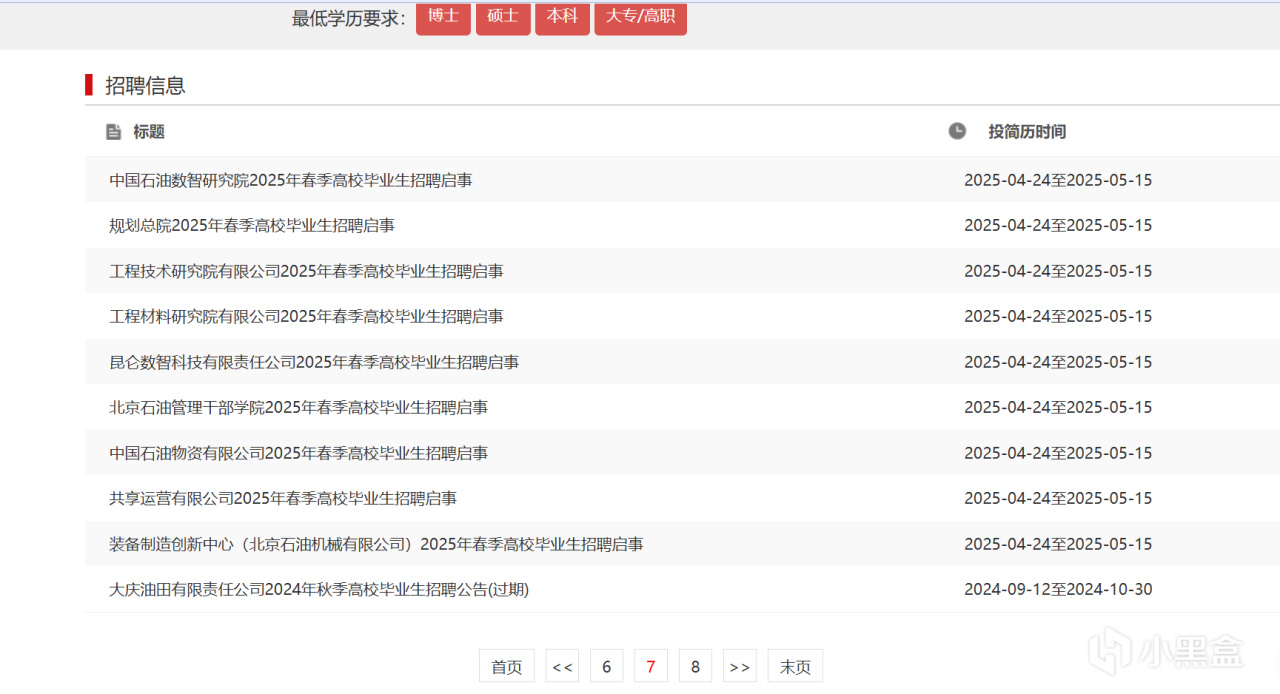
Task: Click date range in 规划总院 row
Action: pyautogui.click(x=1058, y=225)
